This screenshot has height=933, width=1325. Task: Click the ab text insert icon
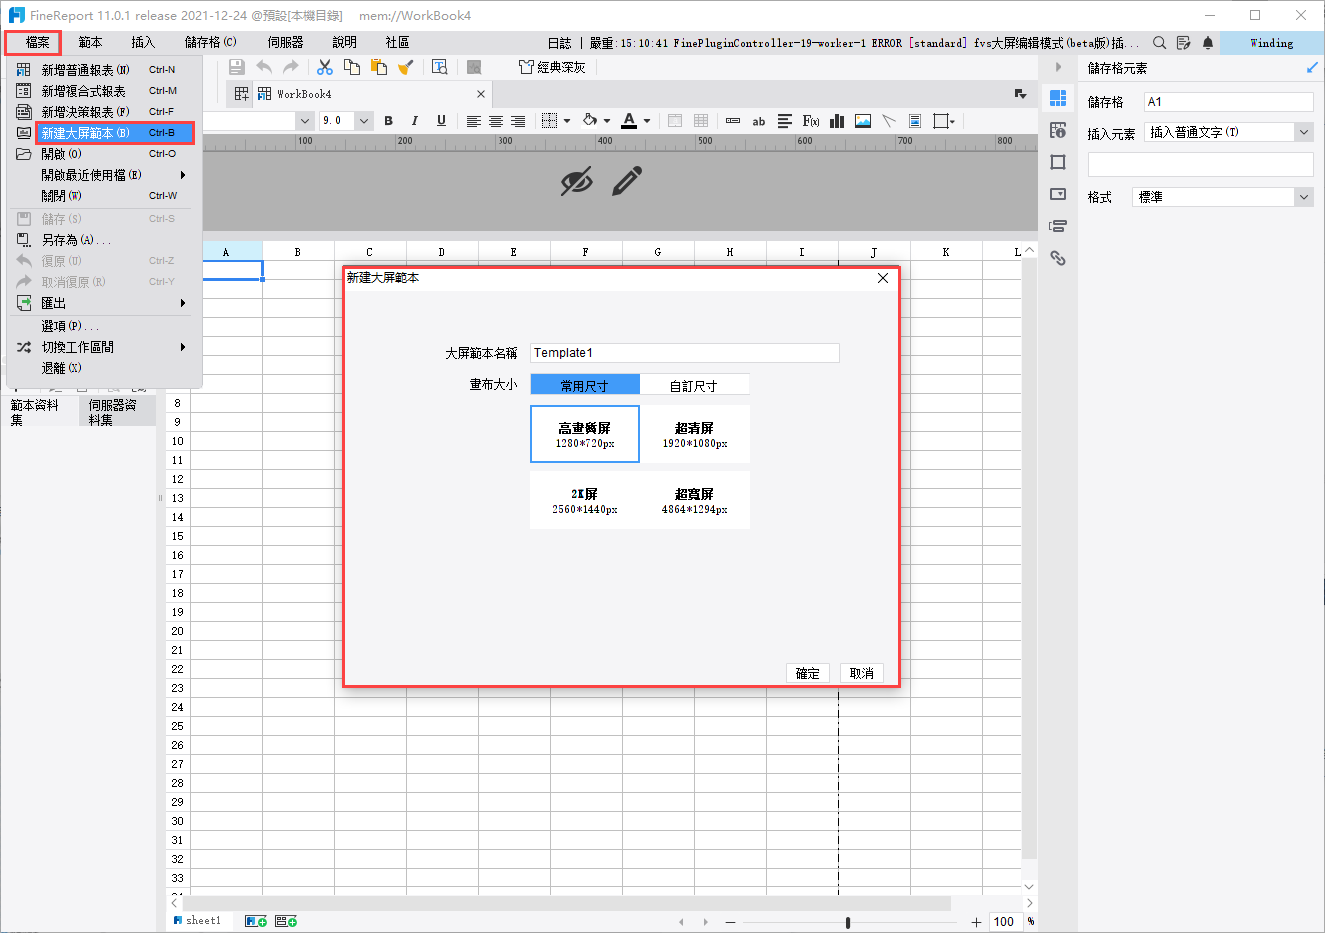(x=759, y=121)
